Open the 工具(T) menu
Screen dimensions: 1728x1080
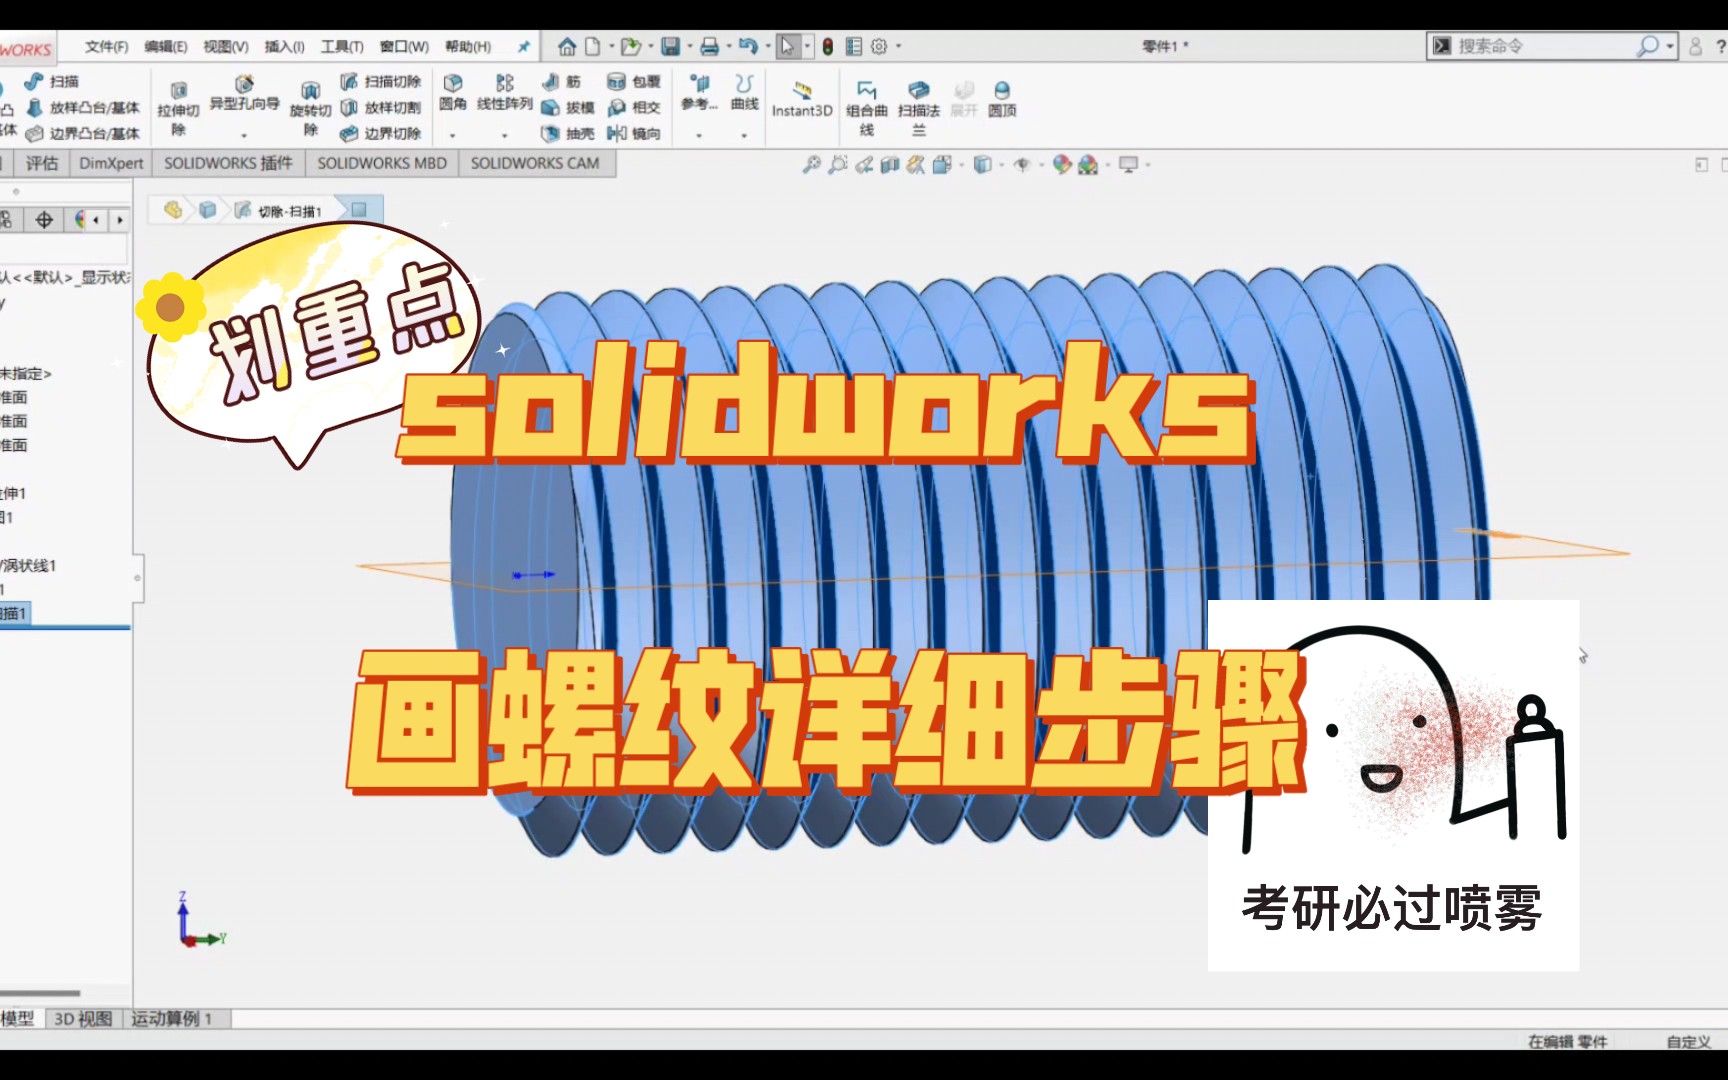342,46
